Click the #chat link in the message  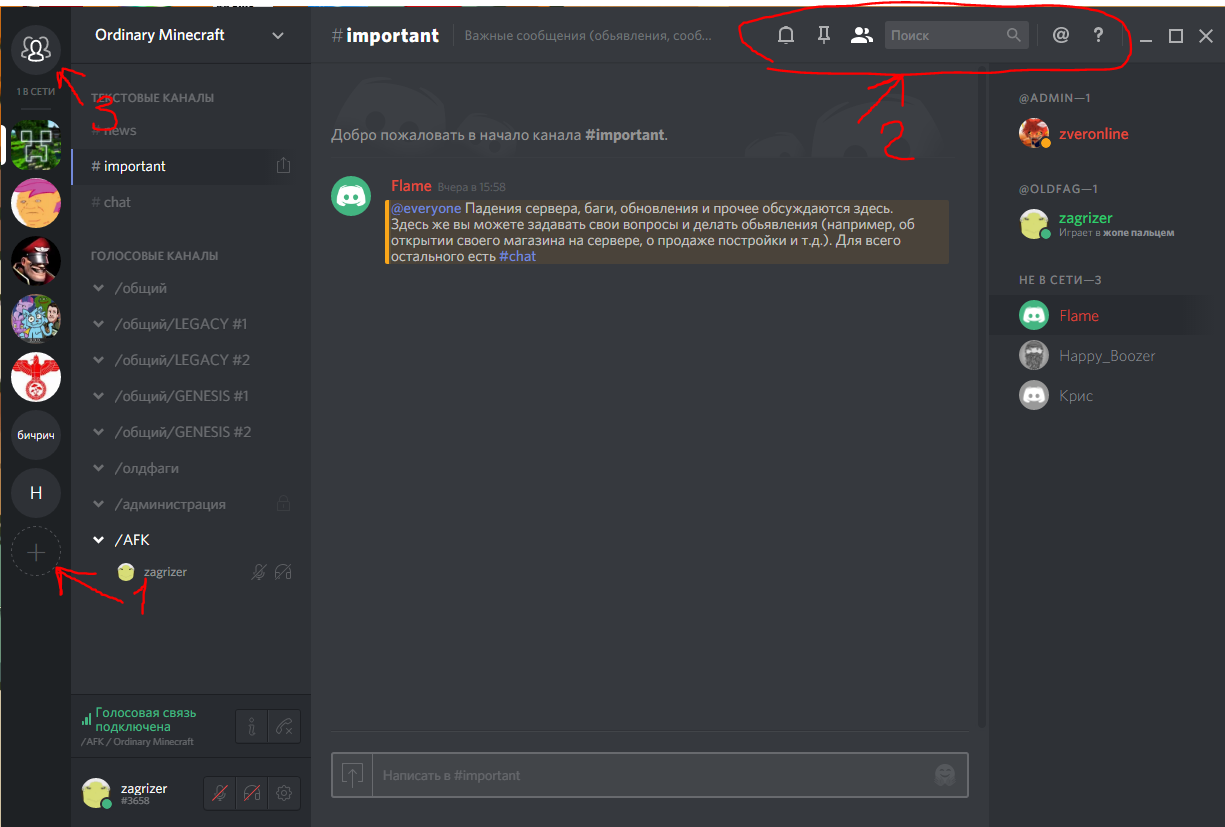[518, 257]
